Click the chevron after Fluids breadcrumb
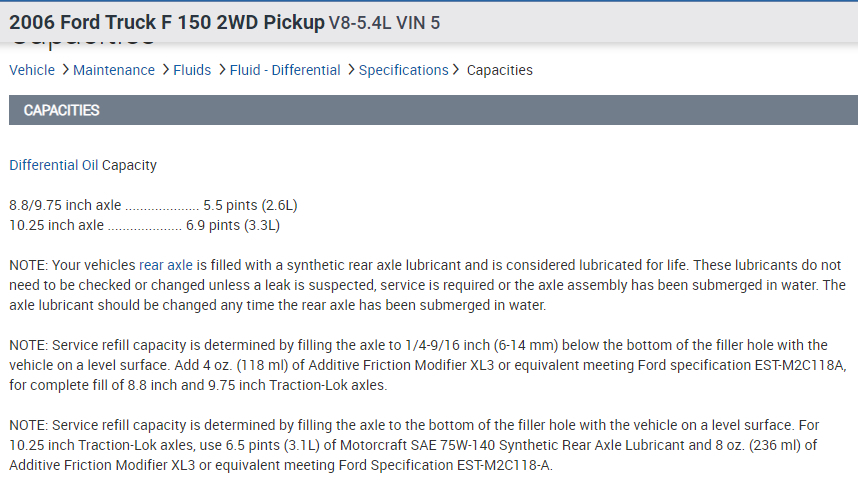858x491 pixels. 220,70
